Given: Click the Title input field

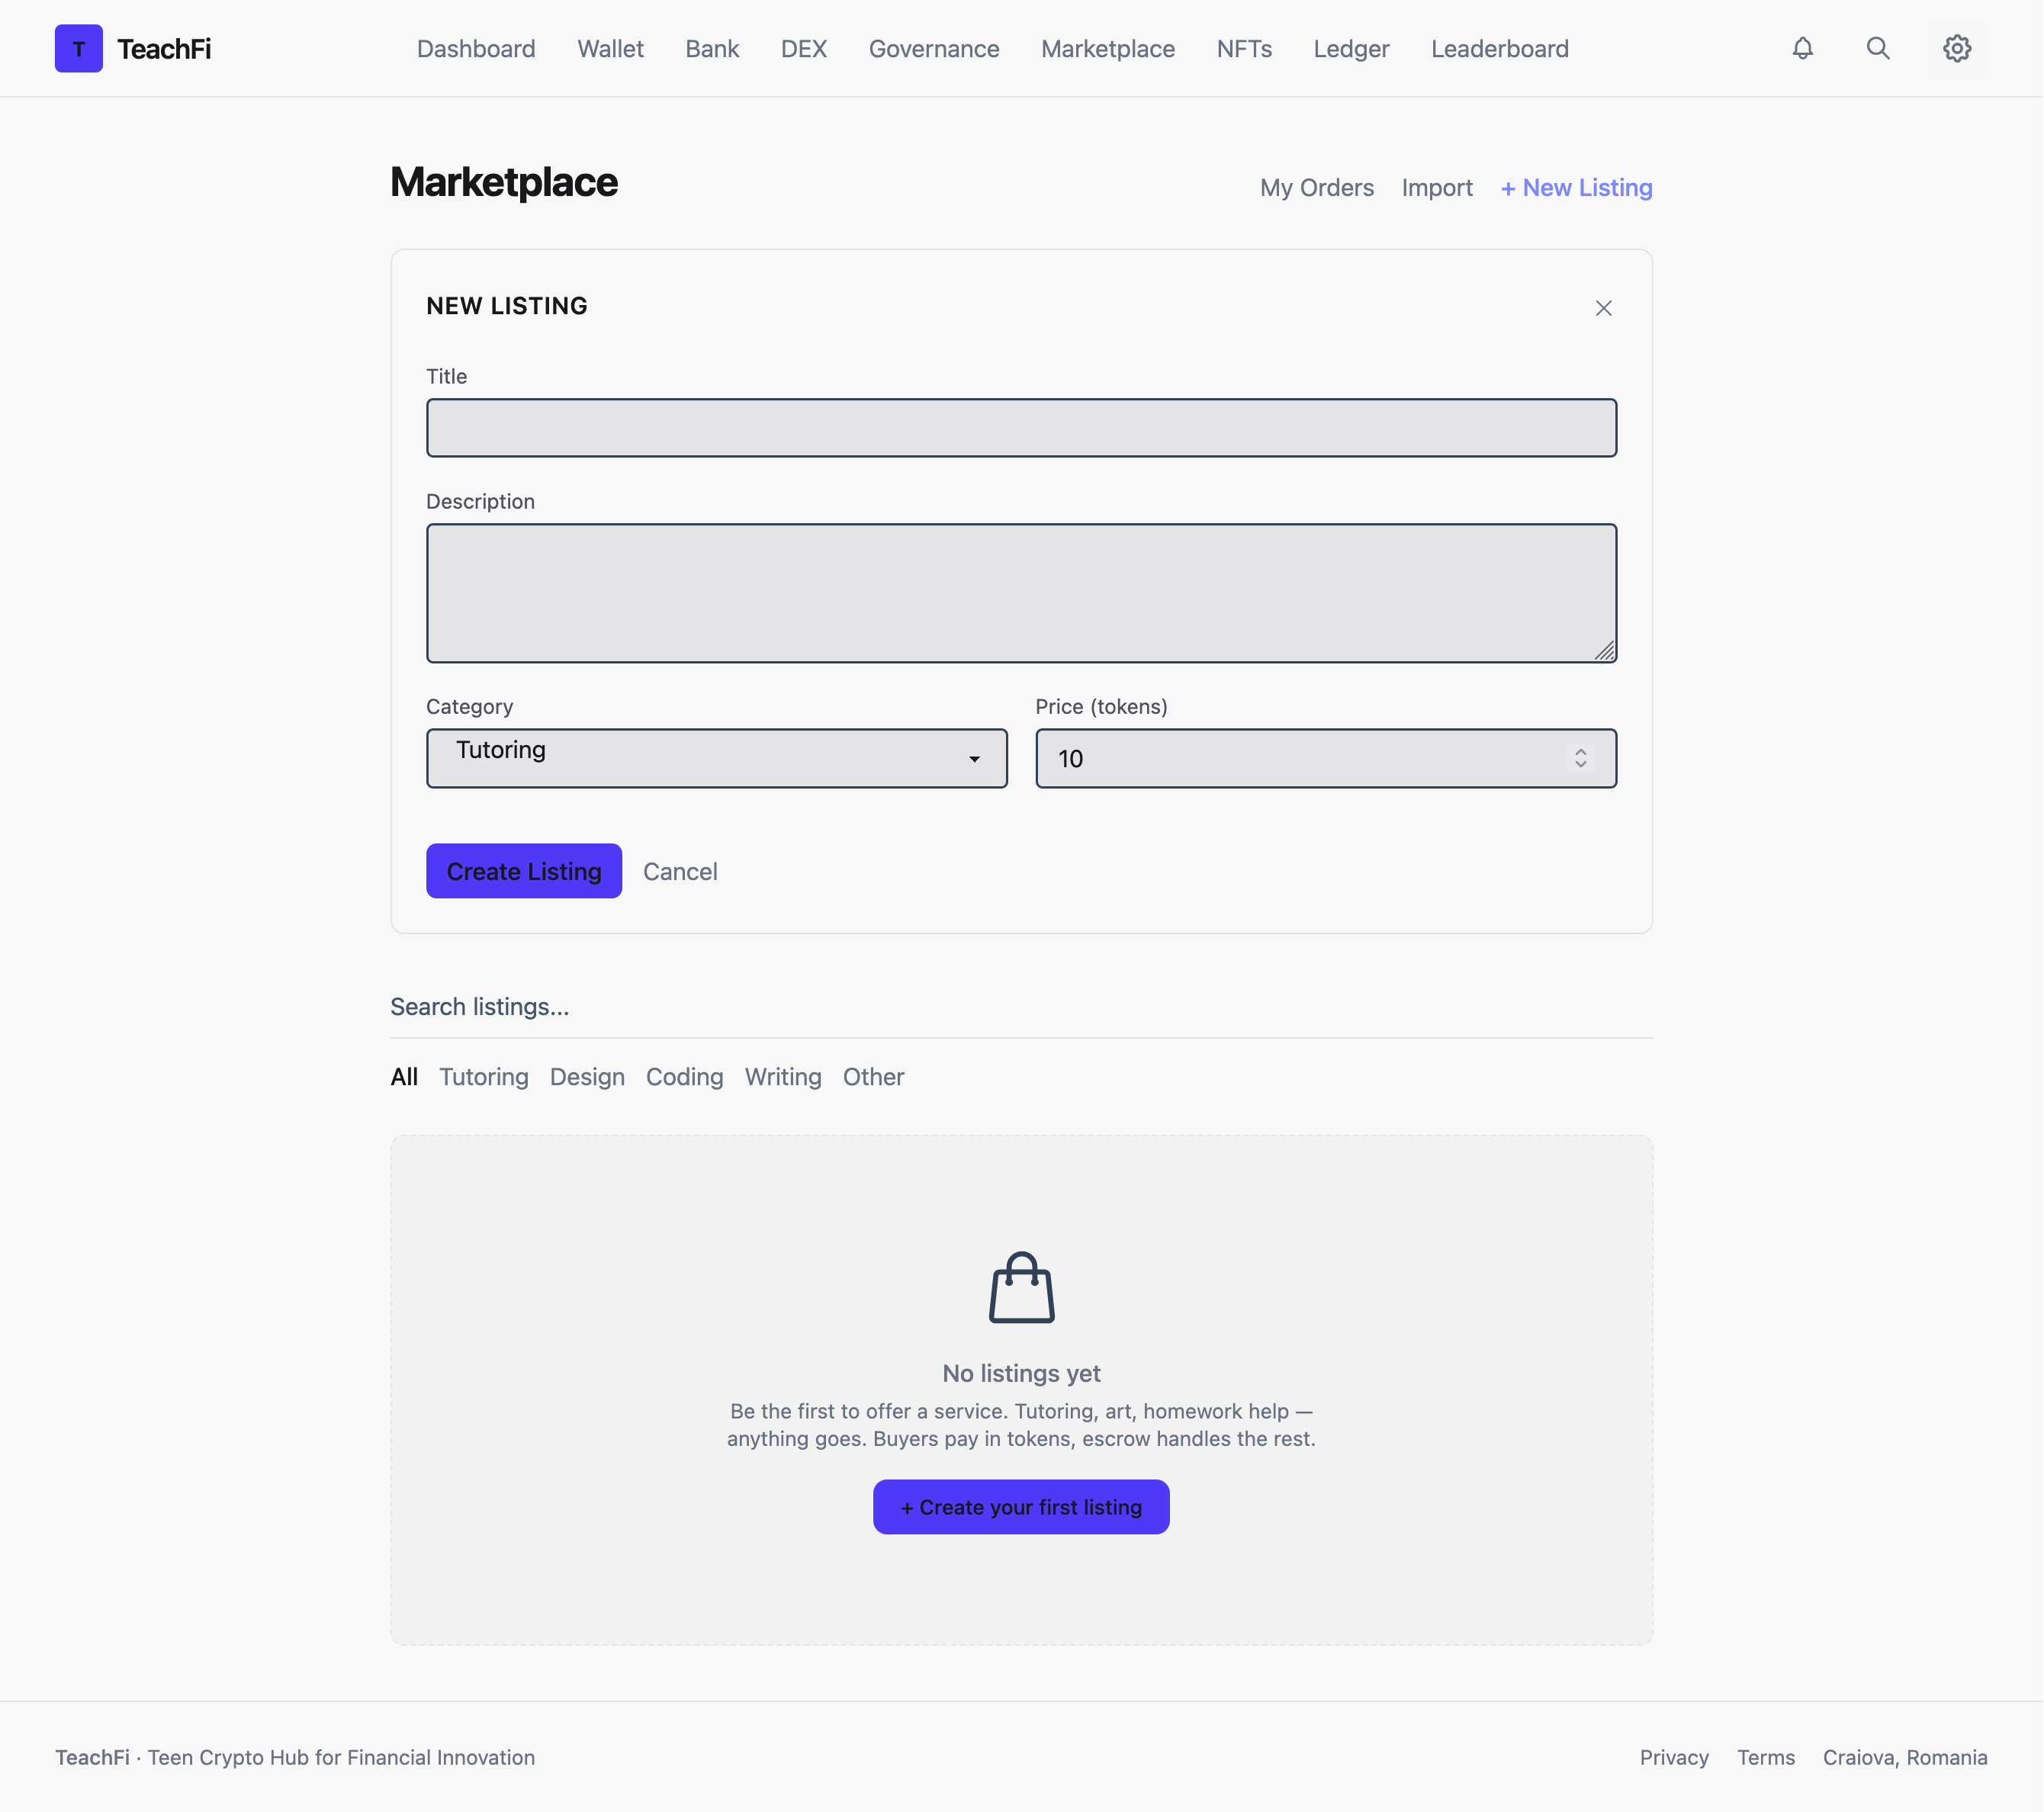Looking at the screenshot, I should [x=1021, y=427].
